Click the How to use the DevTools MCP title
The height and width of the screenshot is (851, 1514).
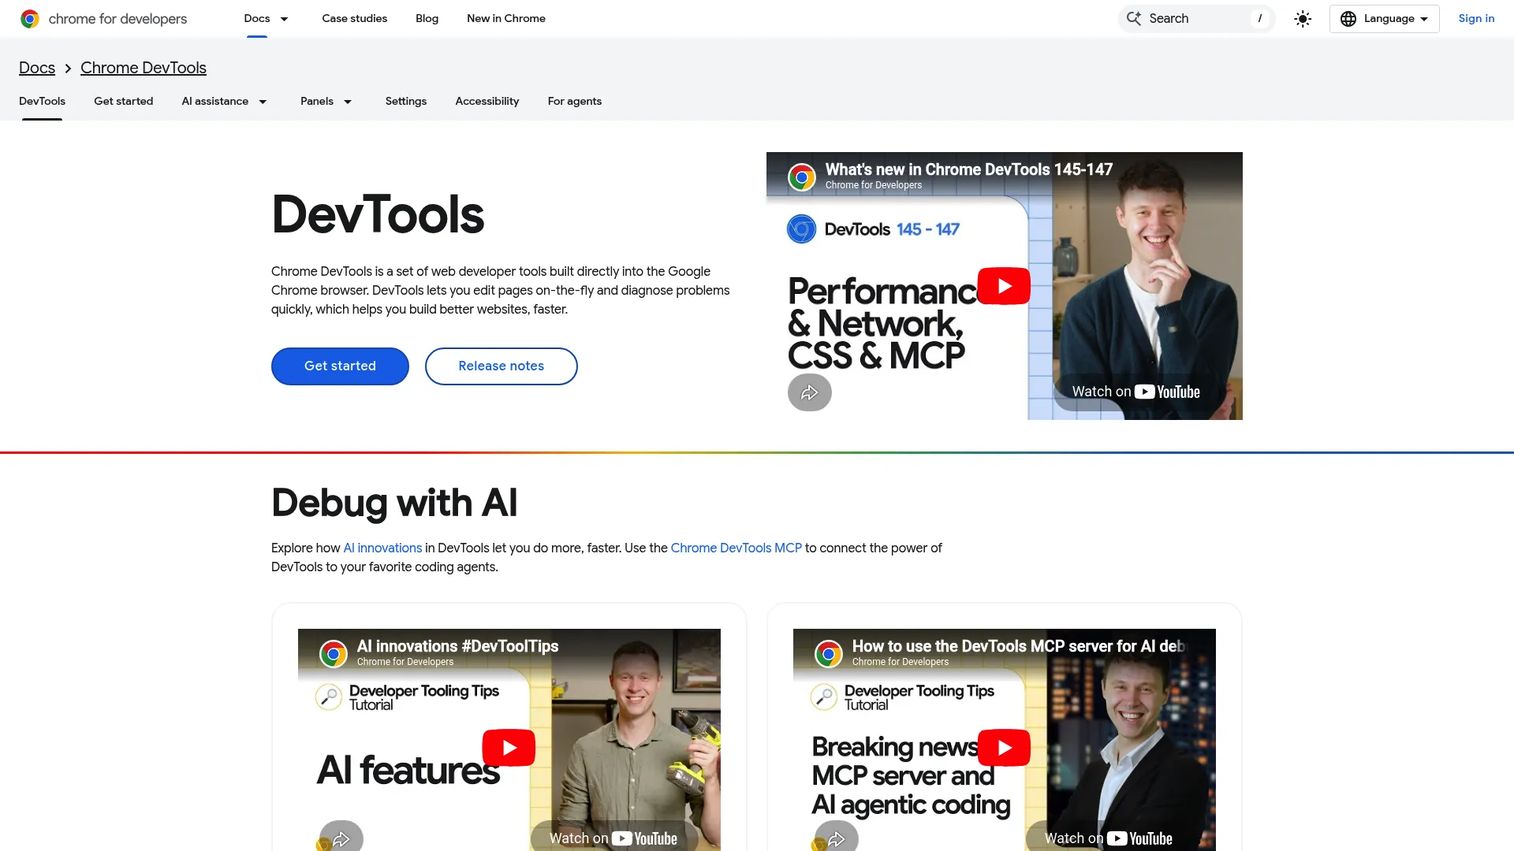pyautogui.click(x=1018, y=647)
